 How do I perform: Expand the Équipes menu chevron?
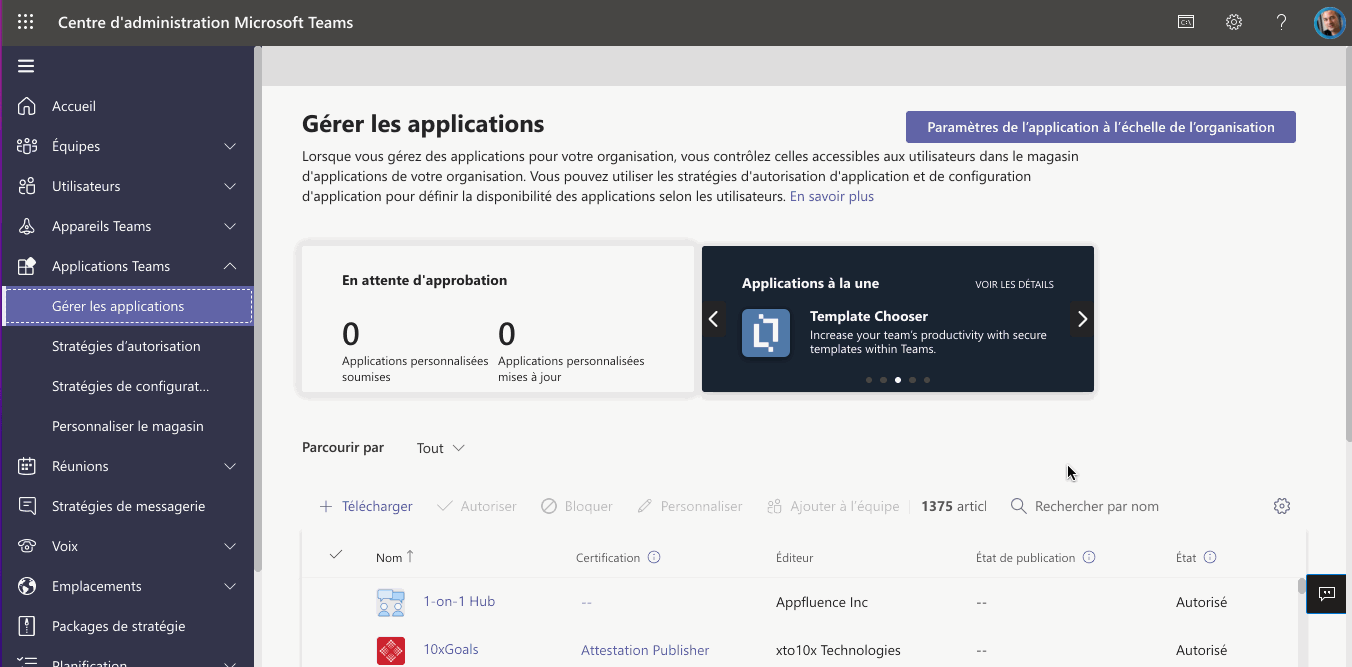coord(230,146)
